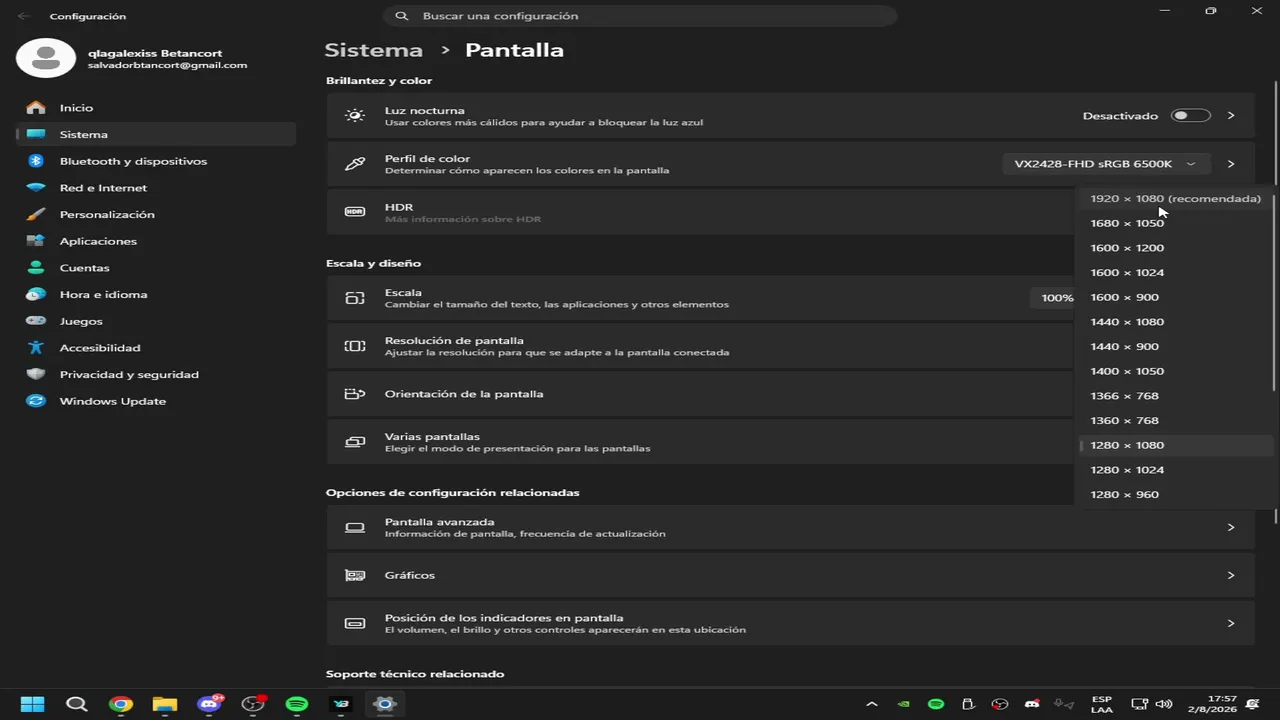This screenshot has height=720, width=1280.
Task: Open the volume control in the tray
Action: tap(1163, 704)
